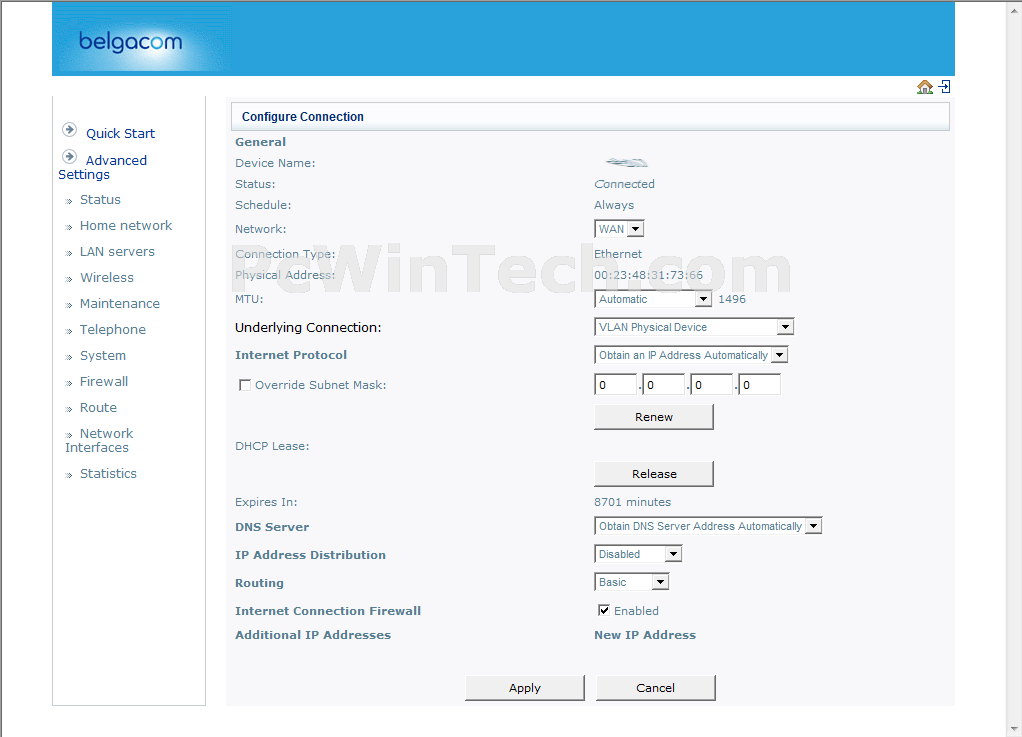The width and height of the screenshot is (1022, 737).
Task: Open the Internet Protocol dropdown
Action: pos(692,355)
